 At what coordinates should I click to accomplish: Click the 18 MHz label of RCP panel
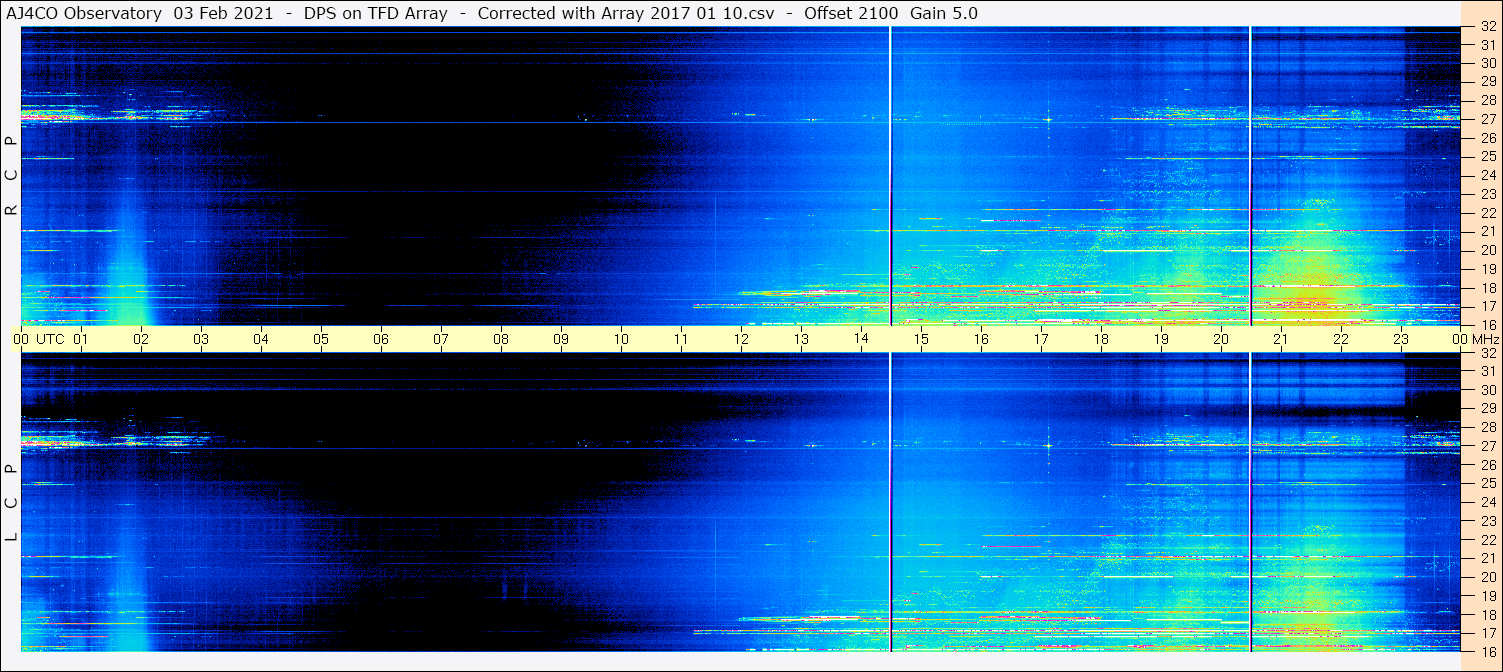1487,287
